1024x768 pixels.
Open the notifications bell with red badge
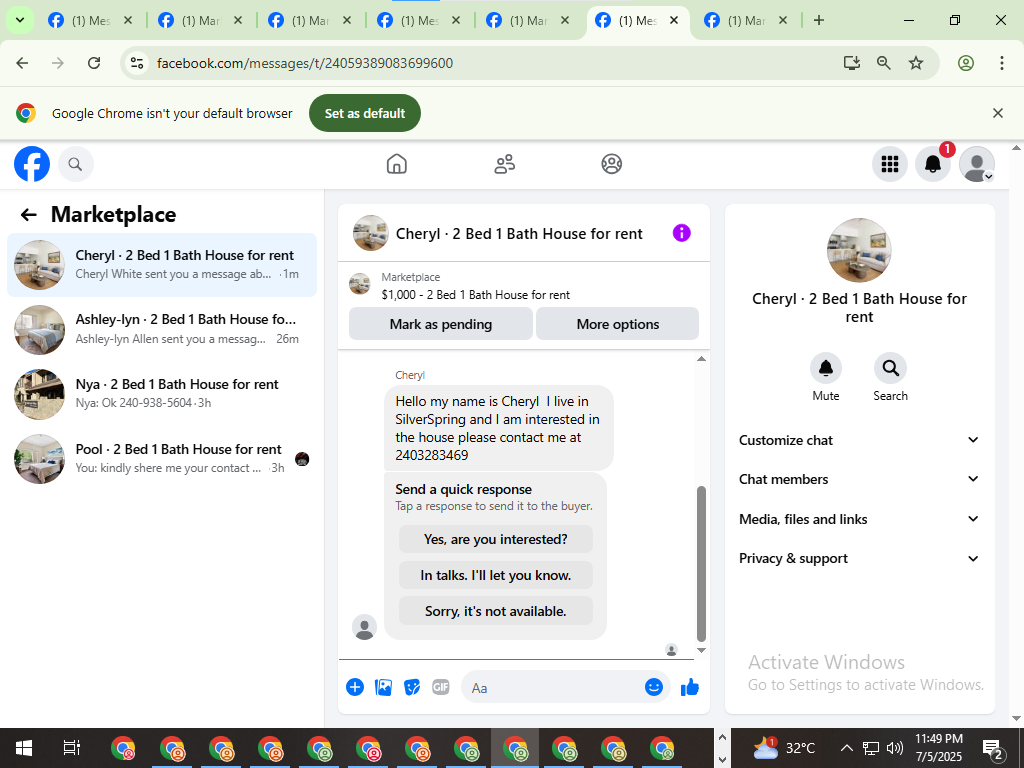point(933,164)
